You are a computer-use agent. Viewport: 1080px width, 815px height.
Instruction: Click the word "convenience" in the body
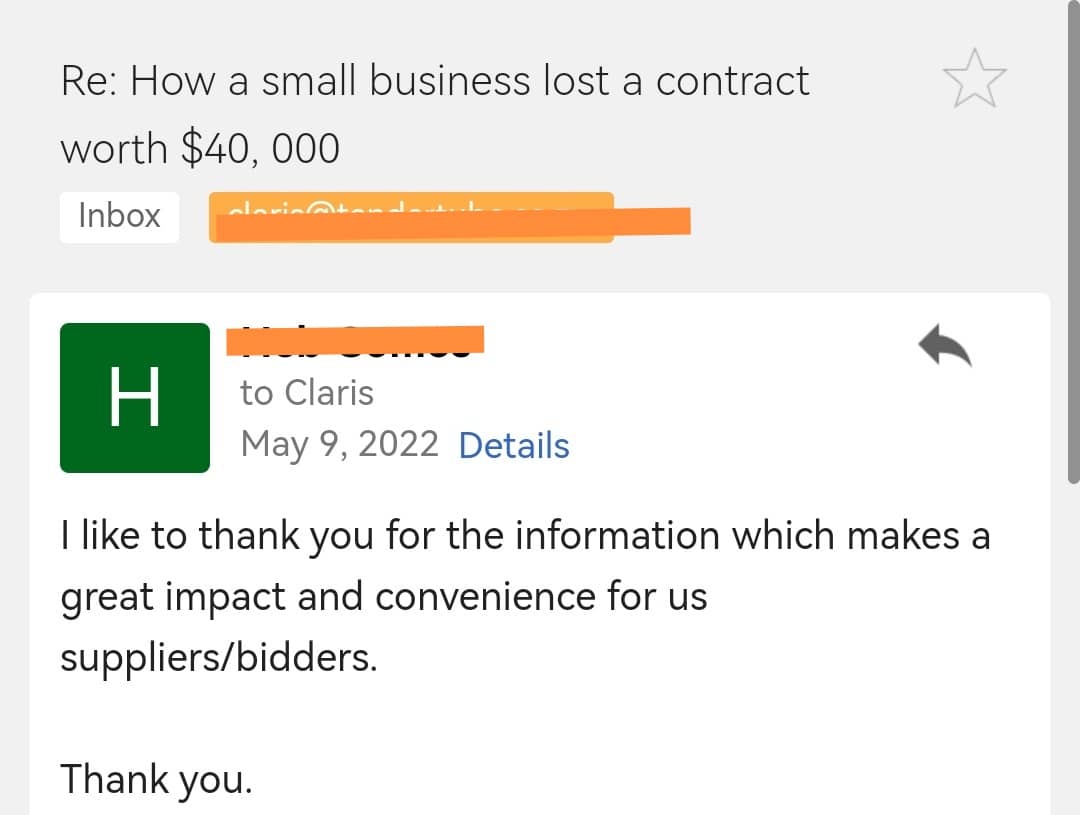[489, 597]
